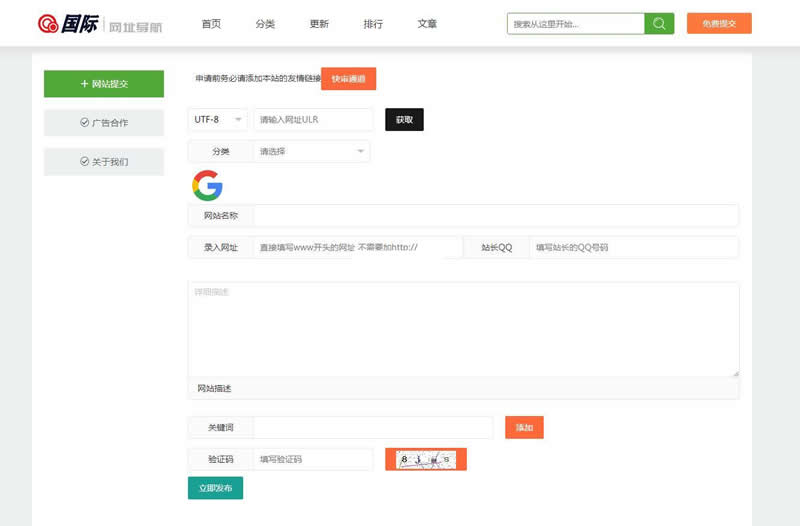The height and width of the screenshot is (526, 800).
Task: Focus the 站长QQ number input field
Action: point(633,247)
